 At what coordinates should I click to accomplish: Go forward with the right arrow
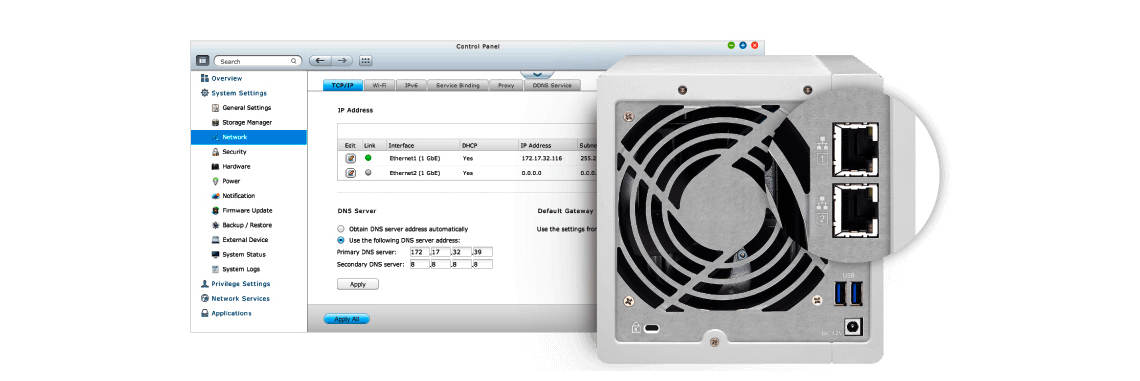(342, 61)
